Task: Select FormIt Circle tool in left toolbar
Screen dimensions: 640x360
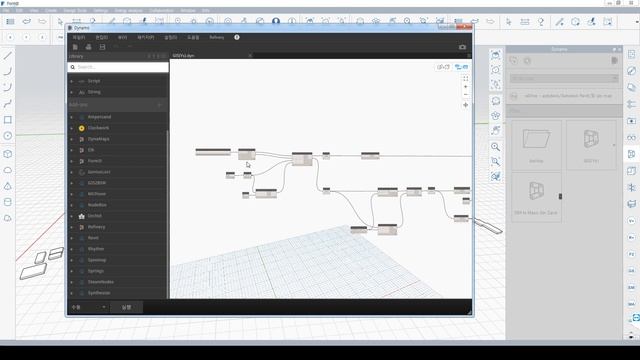Action: [x=7, y=136]
